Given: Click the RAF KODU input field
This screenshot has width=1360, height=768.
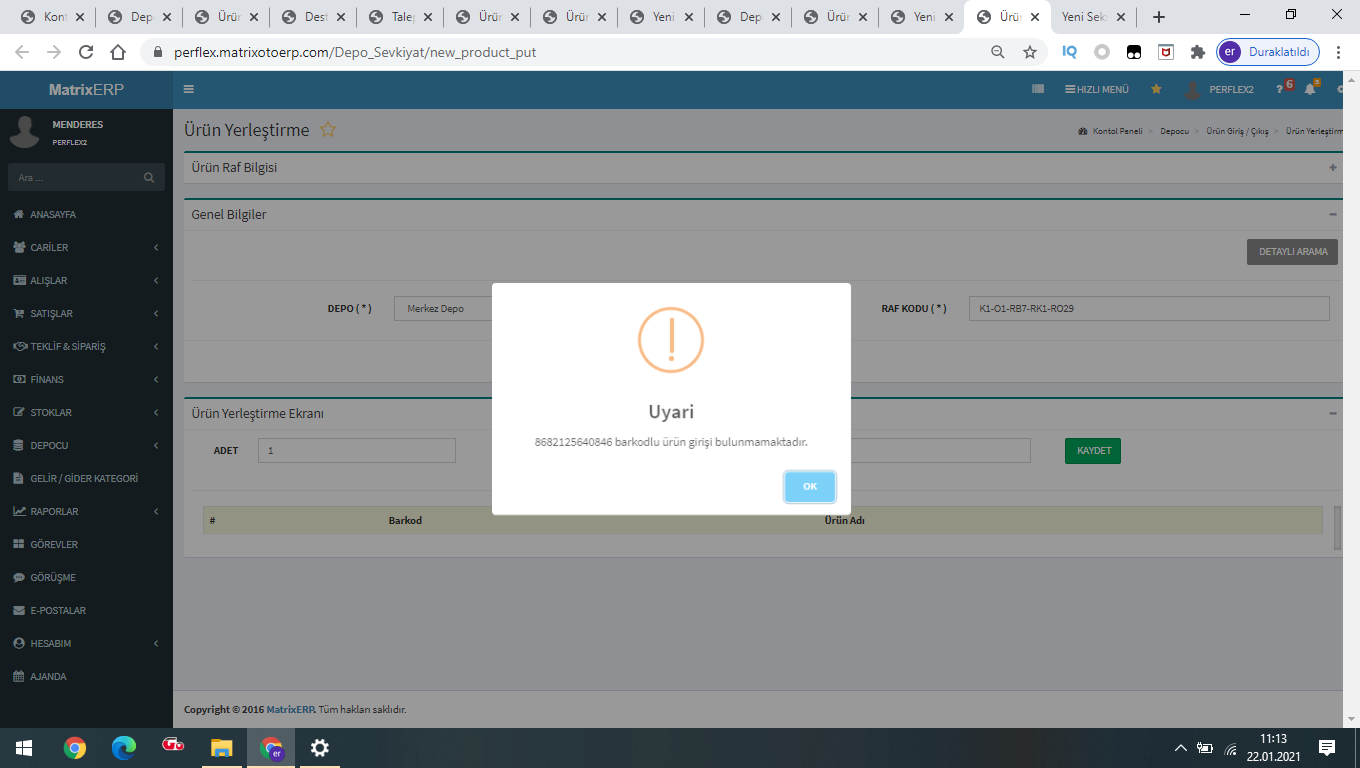Looking at the screenshot, I should pyautogui.click(x=1148, y=309).
